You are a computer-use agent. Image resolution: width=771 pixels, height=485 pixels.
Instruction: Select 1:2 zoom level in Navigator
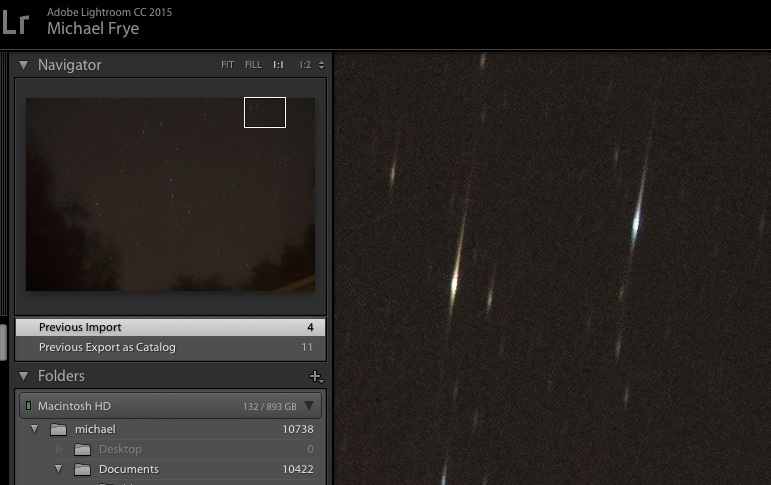point(304,65)
